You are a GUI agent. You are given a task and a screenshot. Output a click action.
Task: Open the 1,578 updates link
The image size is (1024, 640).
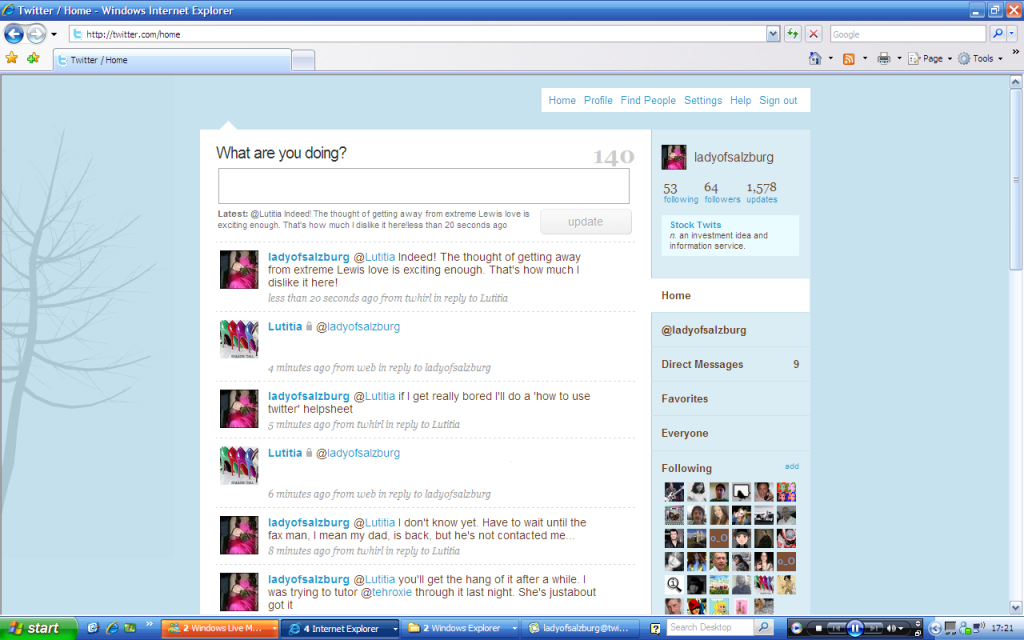point(761,192)
